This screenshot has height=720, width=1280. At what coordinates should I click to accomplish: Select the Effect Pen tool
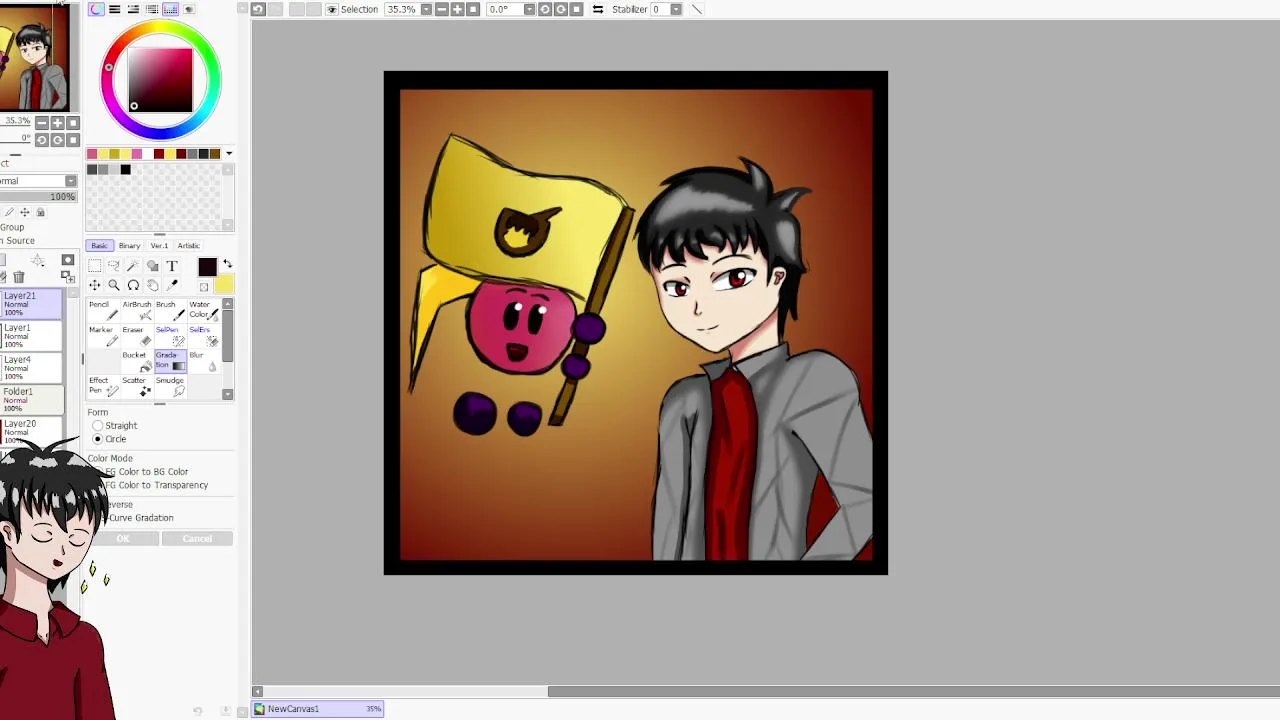click(104, 386)
